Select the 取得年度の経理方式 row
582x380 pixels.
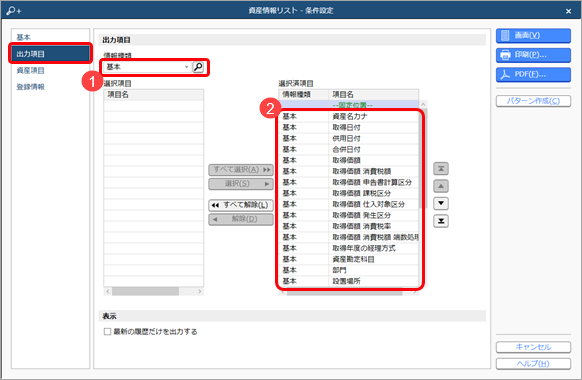point(349,248)
